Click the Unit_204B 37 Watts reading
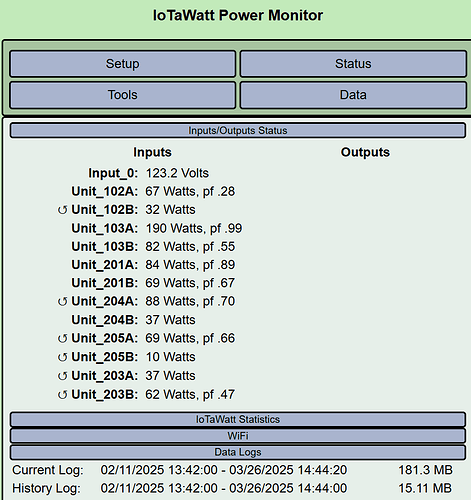 [170, 320]
